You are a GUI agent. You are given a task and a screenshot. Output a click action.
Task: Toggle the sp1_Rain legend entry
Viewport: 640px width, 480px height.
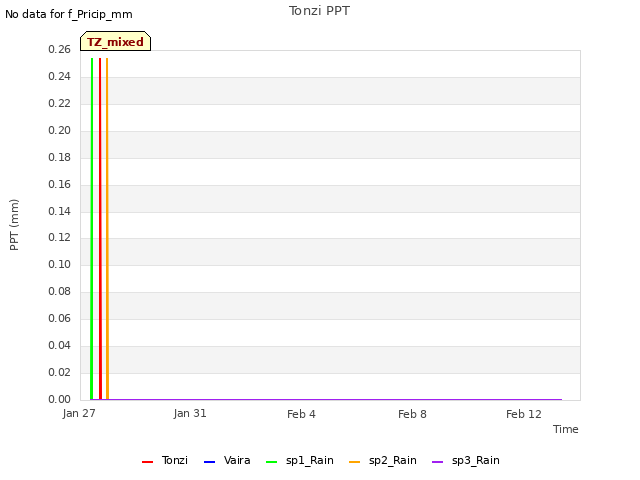coord(300,460)
